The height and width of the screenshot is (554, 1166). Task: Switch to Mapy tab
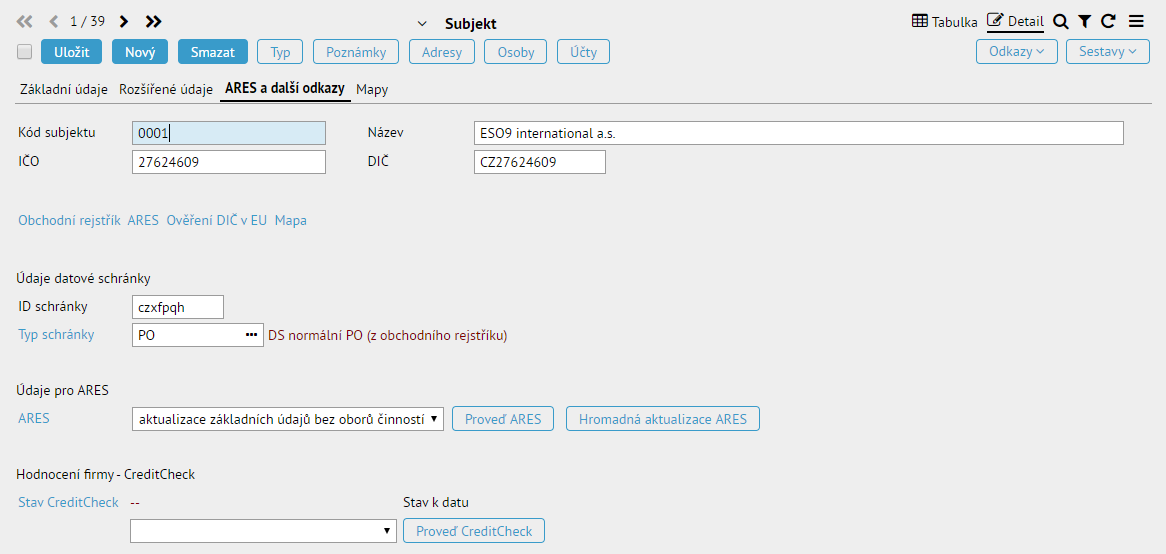coord(373,89)
